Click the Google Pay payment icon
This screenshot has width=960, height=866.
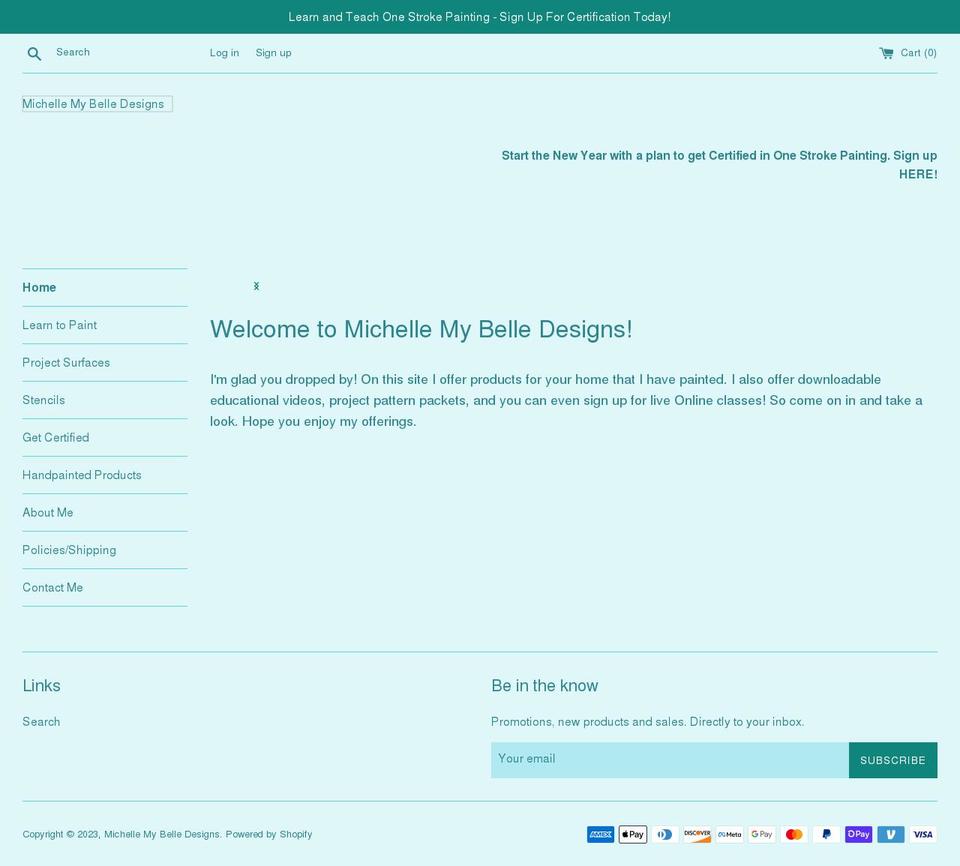(x=762, y=834)
